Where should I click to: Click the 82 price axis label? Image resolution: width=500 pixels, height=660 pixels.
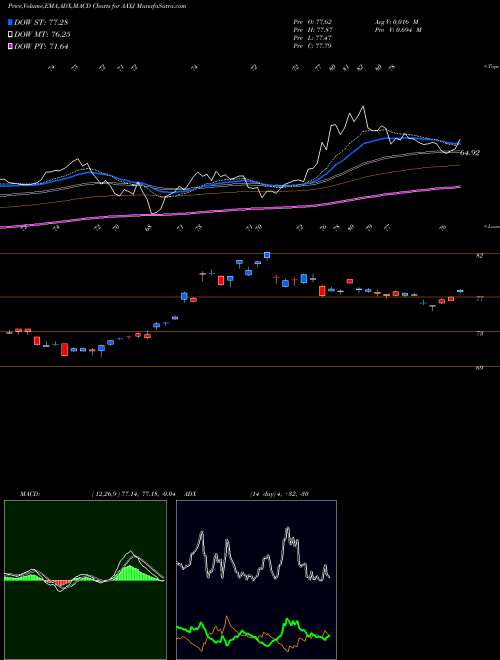tap(480, 255)
